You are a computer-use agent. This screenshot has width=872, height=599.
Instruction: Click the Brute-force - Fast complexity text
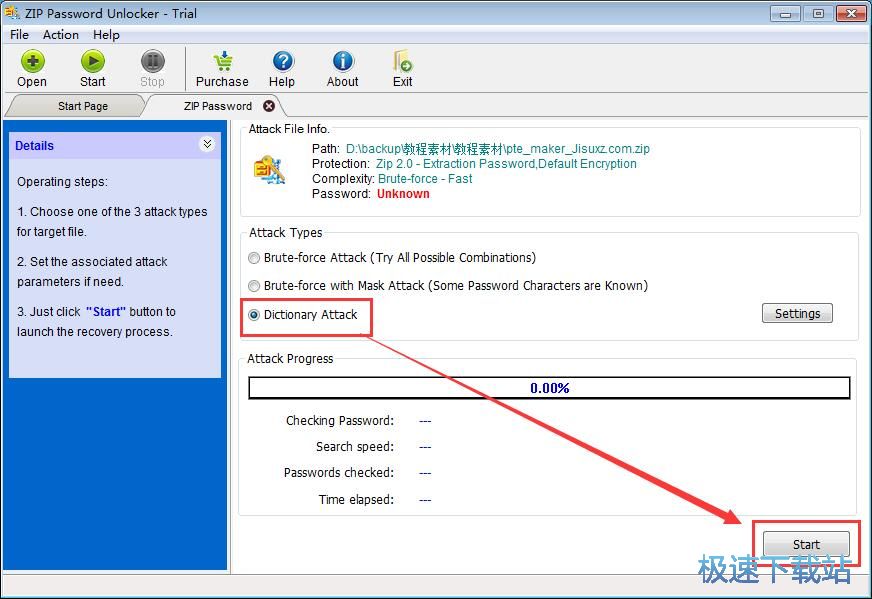425,179
